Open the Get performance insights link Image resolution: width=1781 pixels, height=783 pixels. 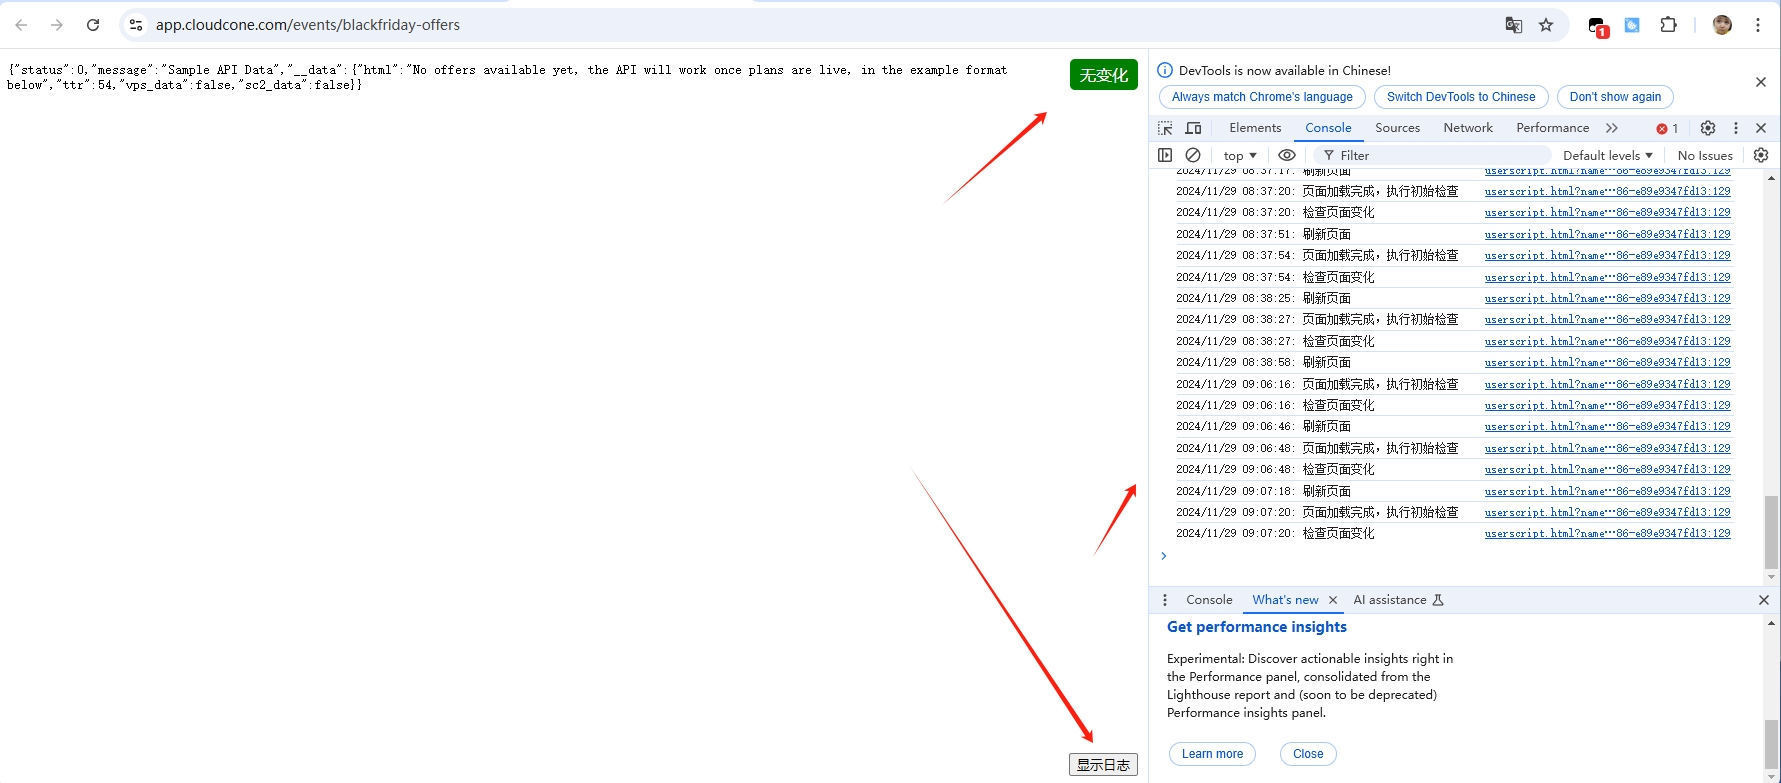point(1257,627)
